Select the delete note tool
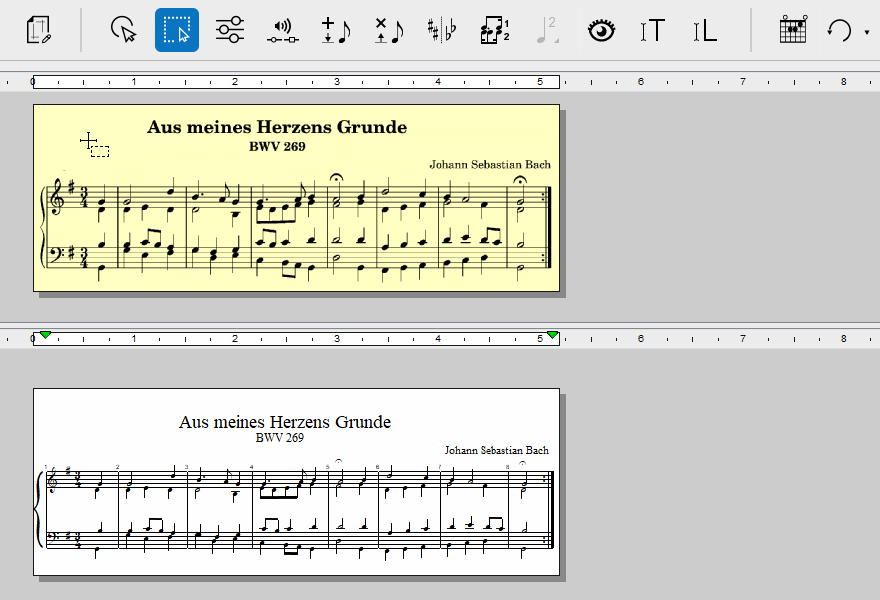This screenshot has height=600, width=880. [x=389, y=30]
